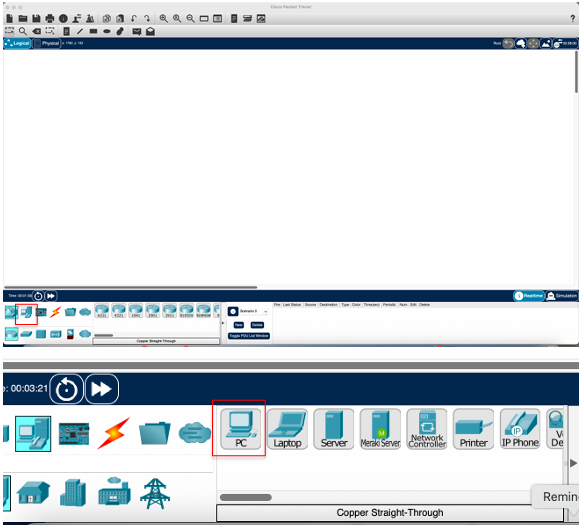
Task: Click Toggle PDU List Window button
Action: [249, 336]
